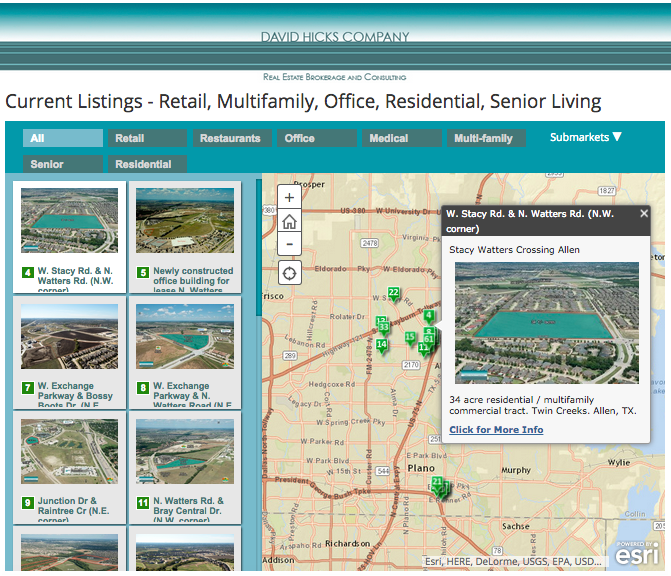Select the listing 4 aerial thumbnail

tap(69, 220)
